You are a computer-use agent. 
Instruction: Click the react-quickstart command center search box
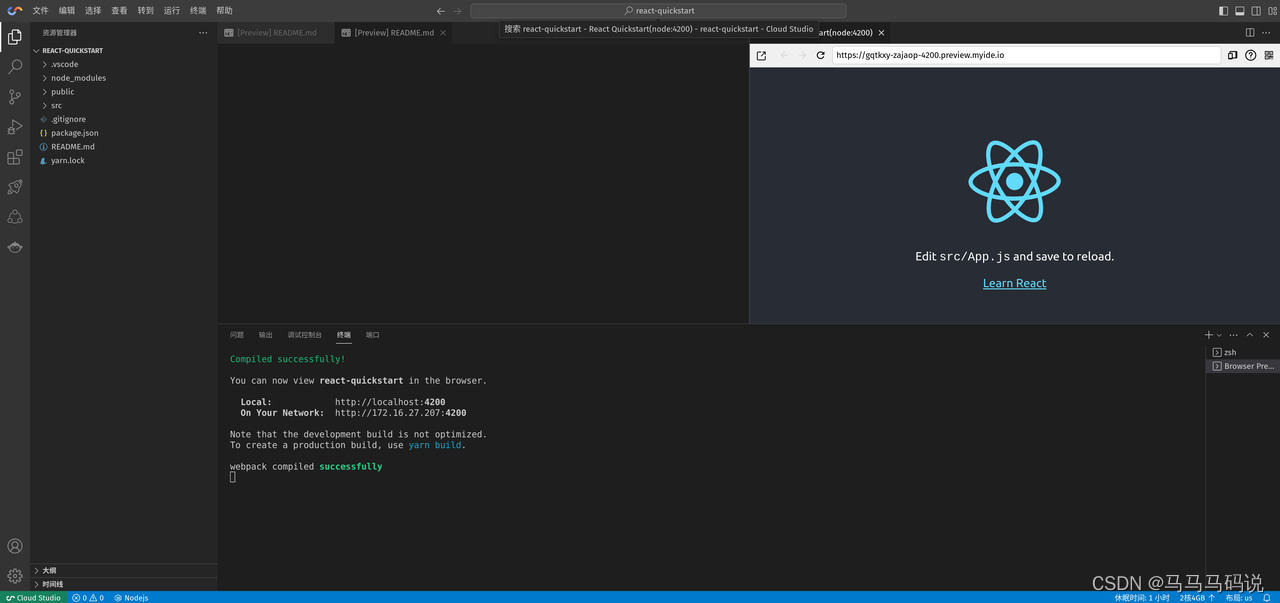pos(658,11)
